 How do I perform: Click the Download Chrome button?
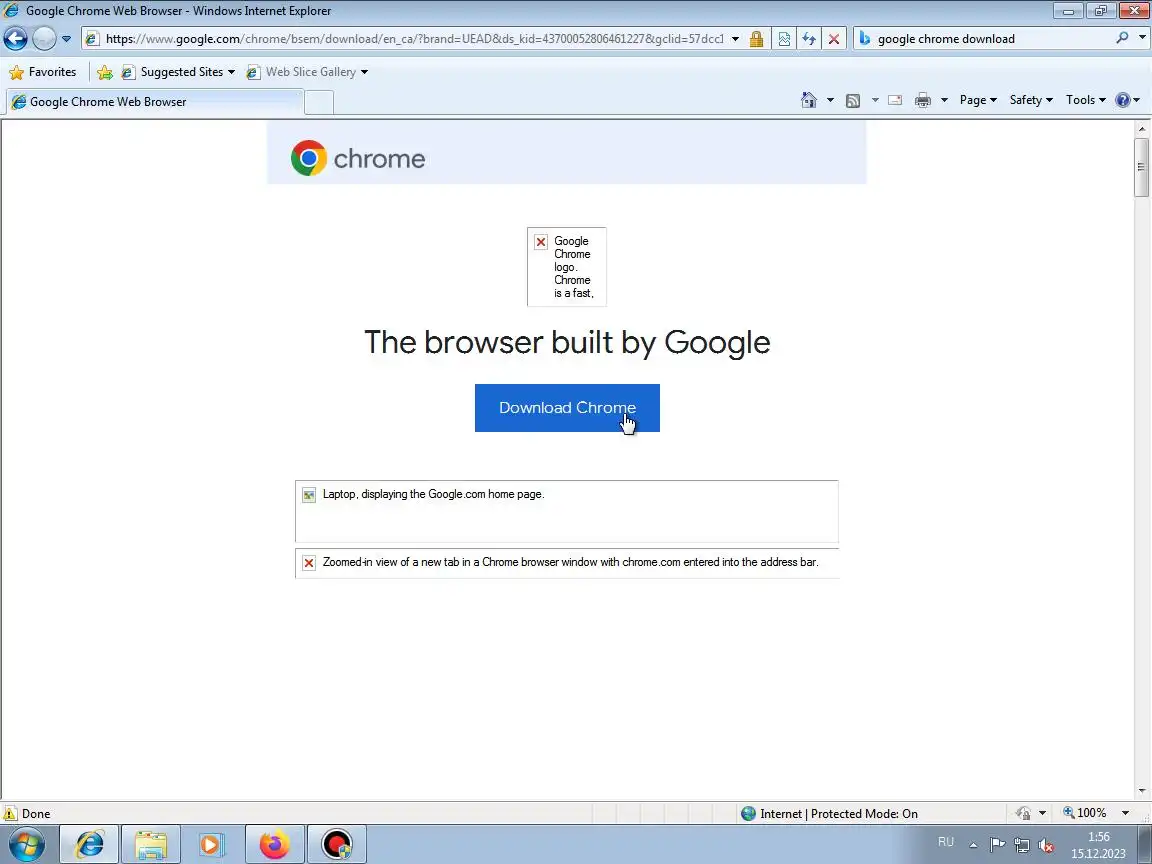click(x=567, y=408)
